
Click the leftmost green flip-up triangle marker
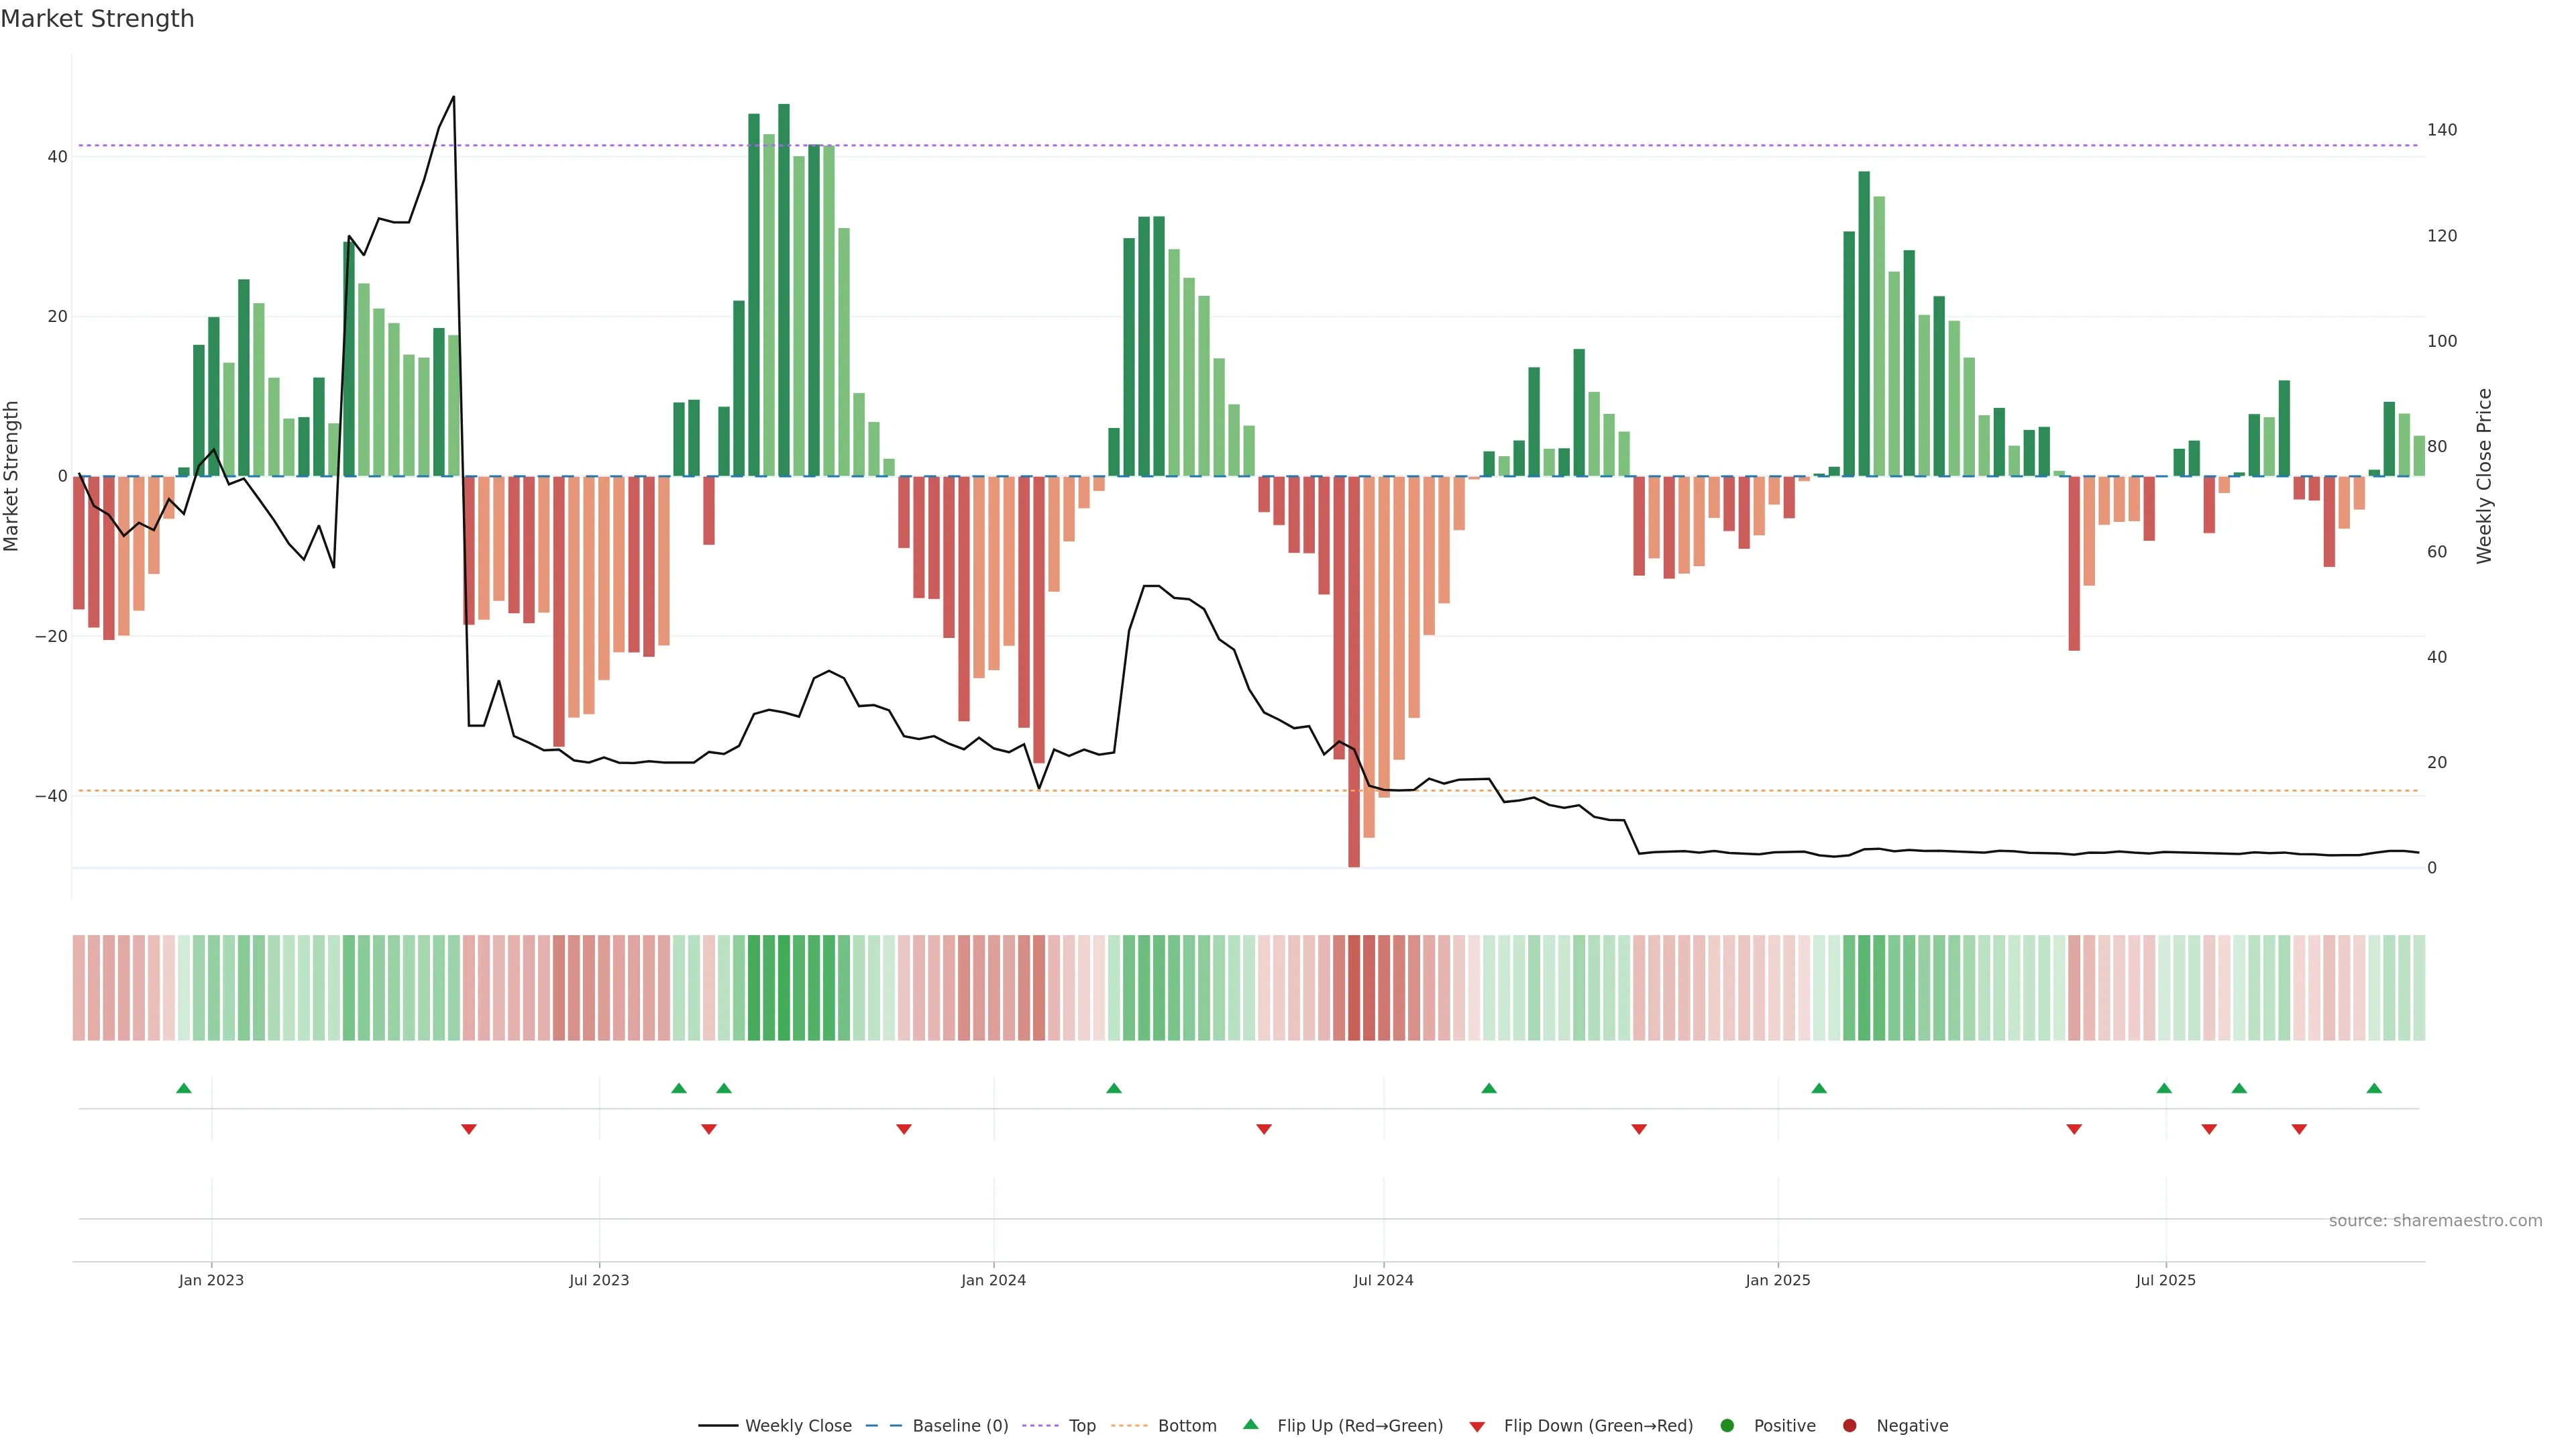184,1088
